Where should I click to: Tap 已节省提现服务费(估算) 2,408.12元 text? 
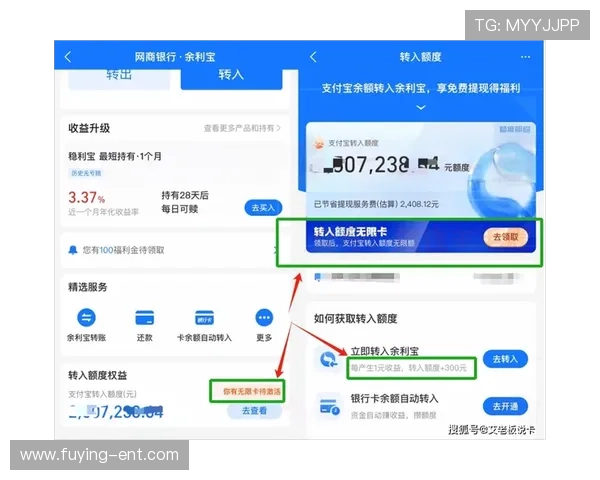(376, 204)
